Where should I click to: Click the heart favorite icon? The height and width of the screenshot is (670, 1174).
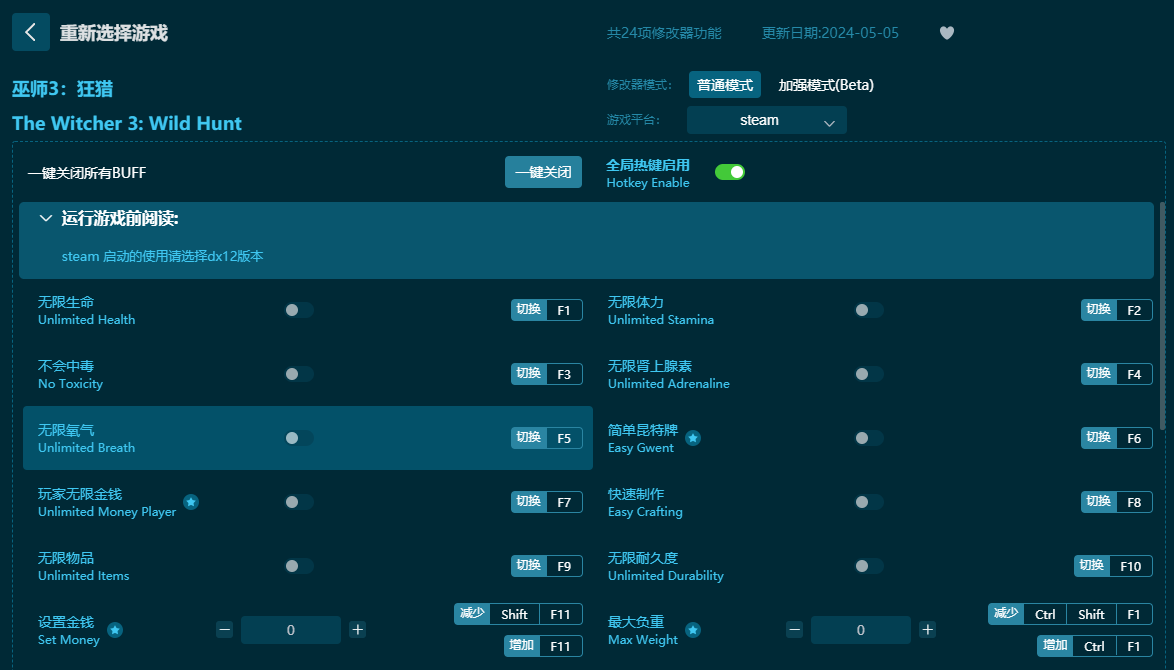pos(946,33)
